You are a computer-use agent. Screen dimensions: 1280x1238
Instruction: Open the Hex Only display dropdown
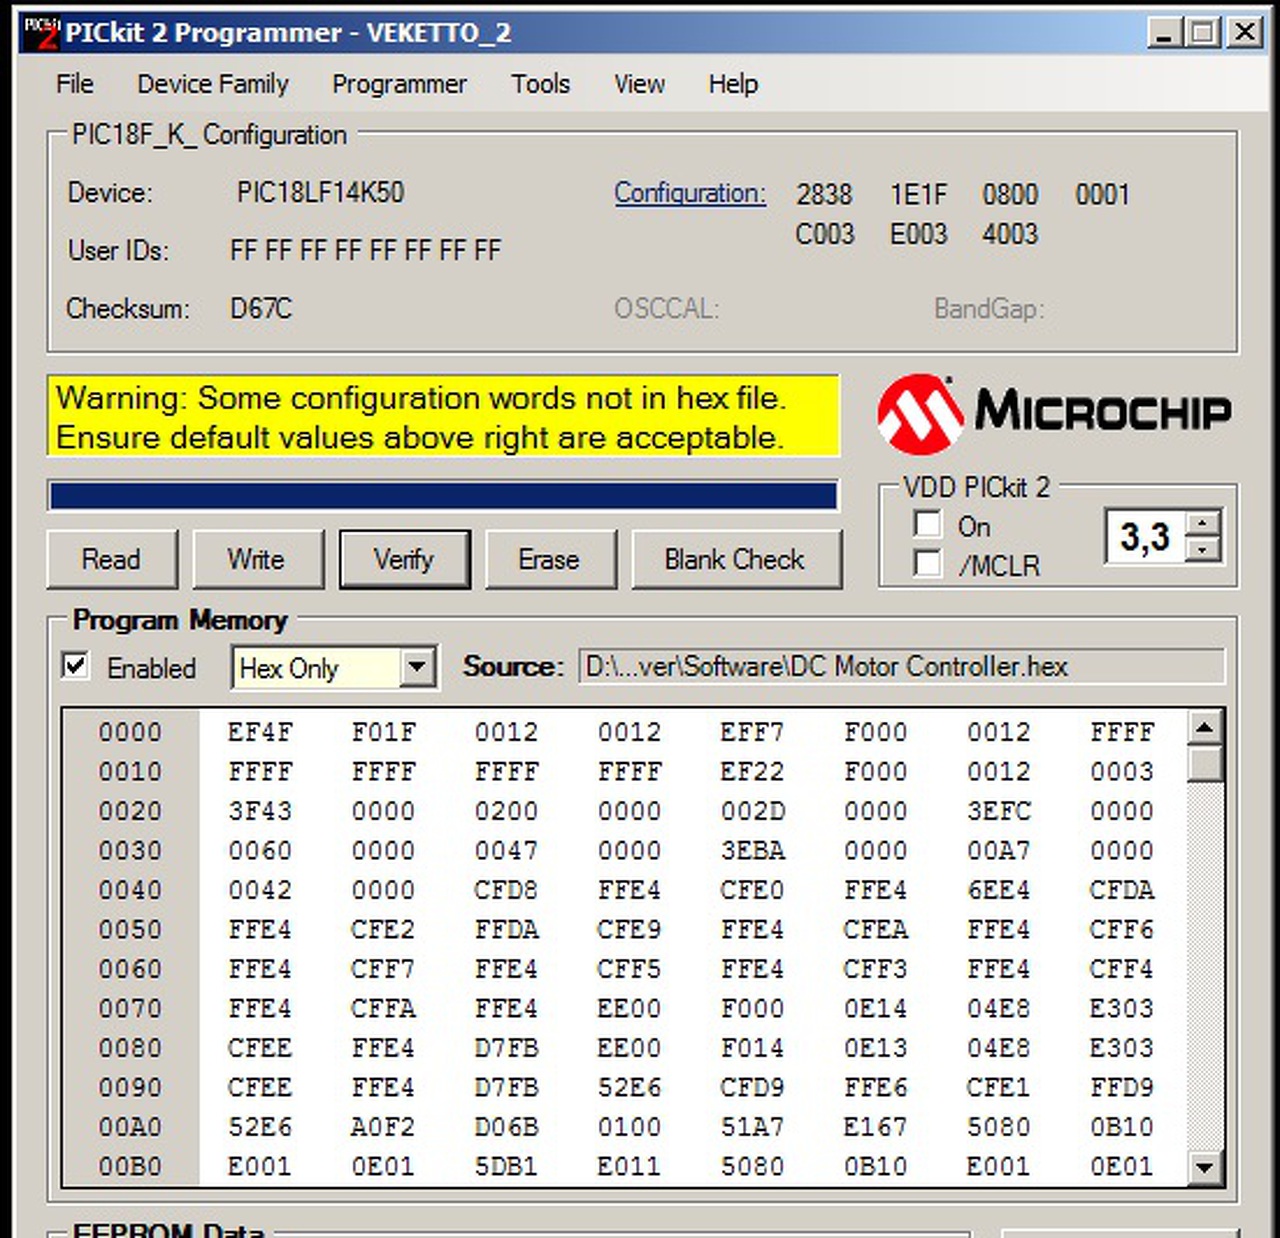pyautogui.click(x=419, y=667)
